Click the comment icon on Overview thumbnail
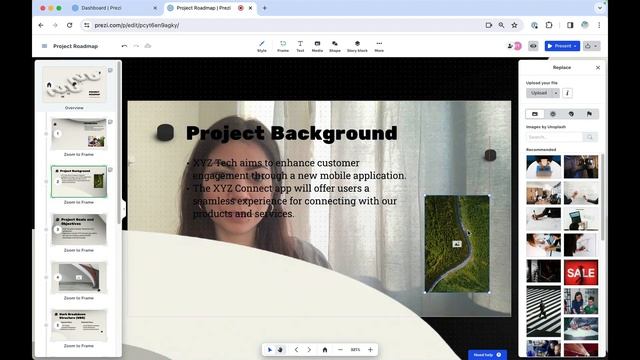The height and width of the screenshot is (360, 640). click(x=110, y=71)
